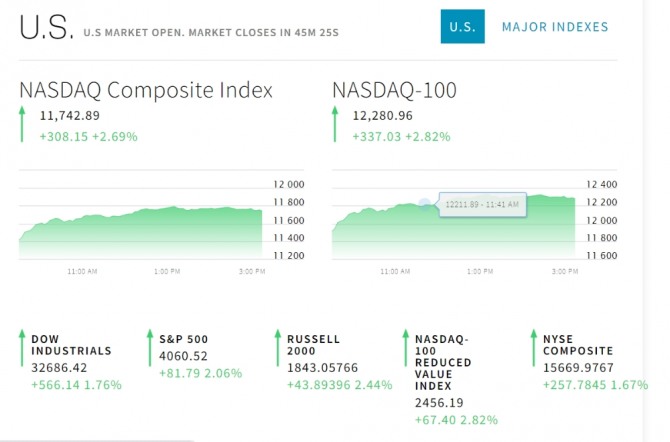Open the S&P 500 index link
This screenshot has width=670, height=442.
pos(183,339)
